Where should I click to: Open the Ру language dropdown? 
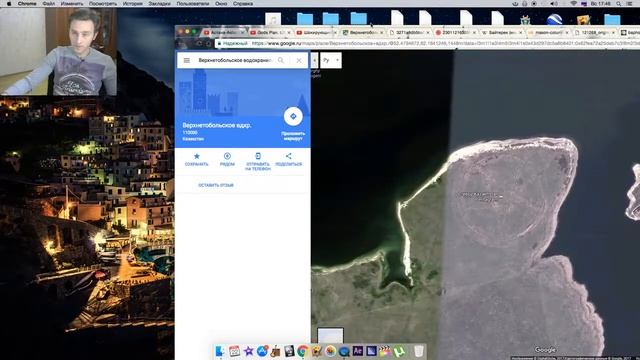(331, 60)
